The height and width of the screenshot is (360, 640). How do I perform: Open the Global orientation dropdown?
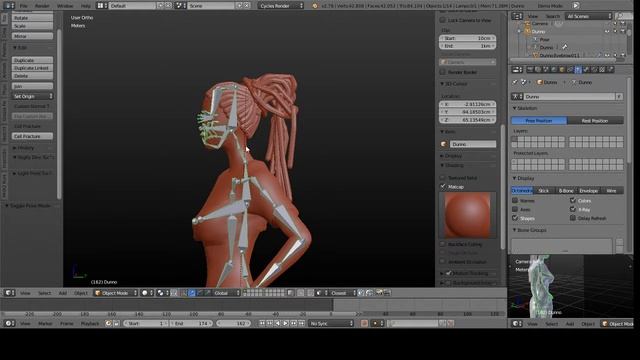[227, 293]
